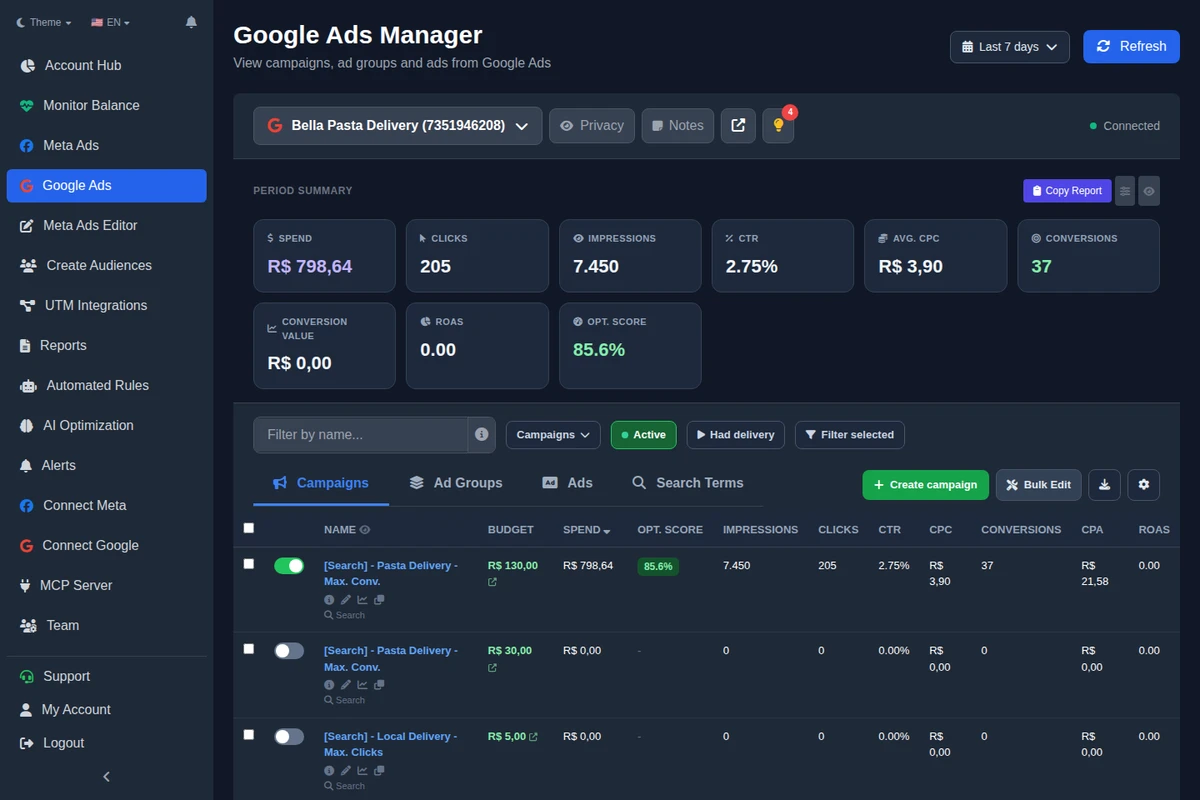
Task: Open the chart icon for the Local Delivery campaign
Action: [362, 771]
